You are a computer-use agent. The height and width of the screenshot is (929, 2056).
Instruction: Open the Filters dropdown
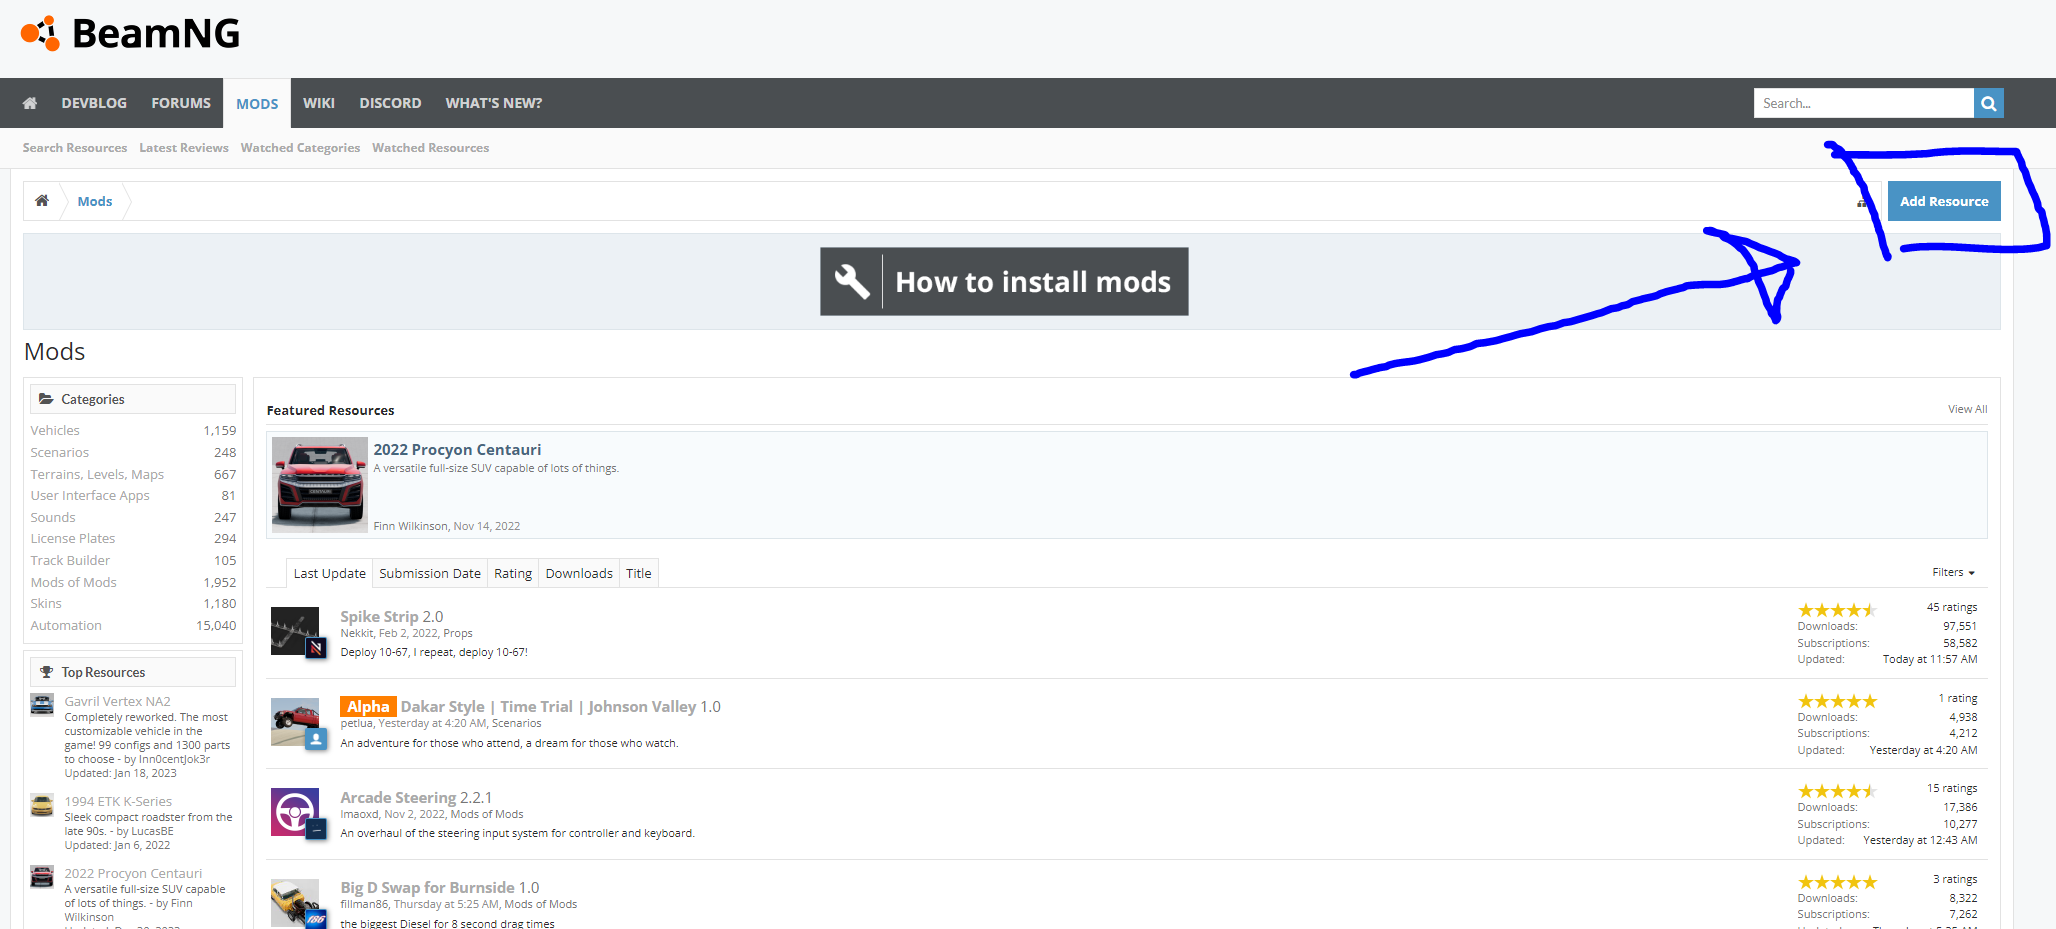1953,572
